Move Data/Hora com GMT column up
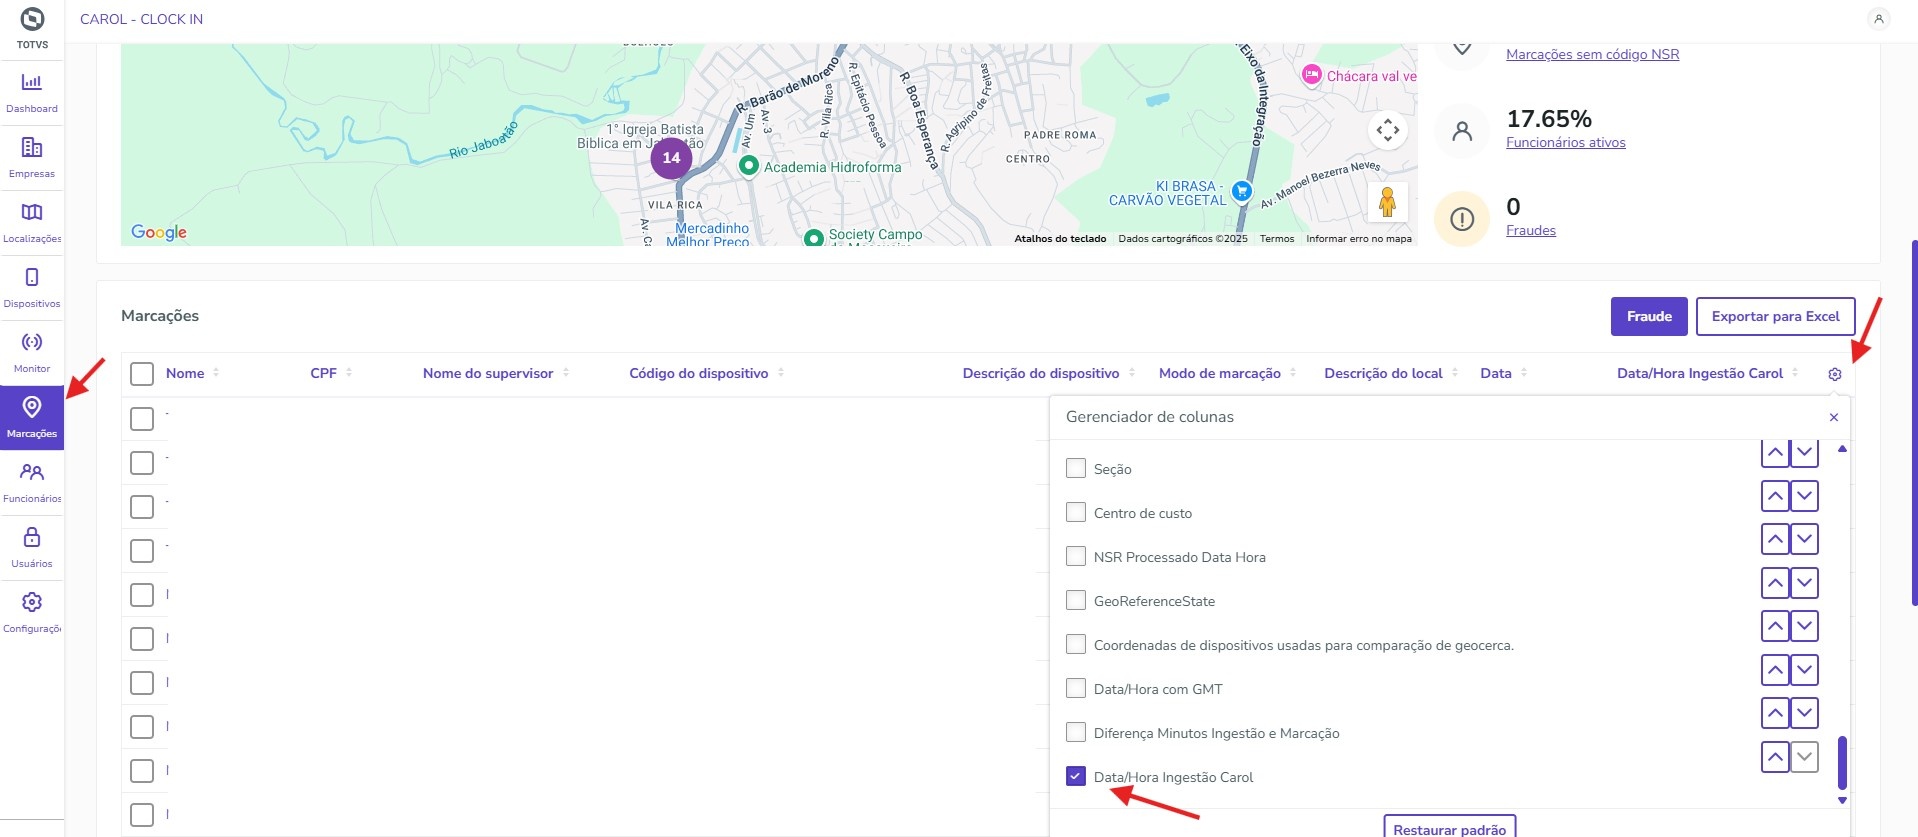 [x=1775, y=670]
